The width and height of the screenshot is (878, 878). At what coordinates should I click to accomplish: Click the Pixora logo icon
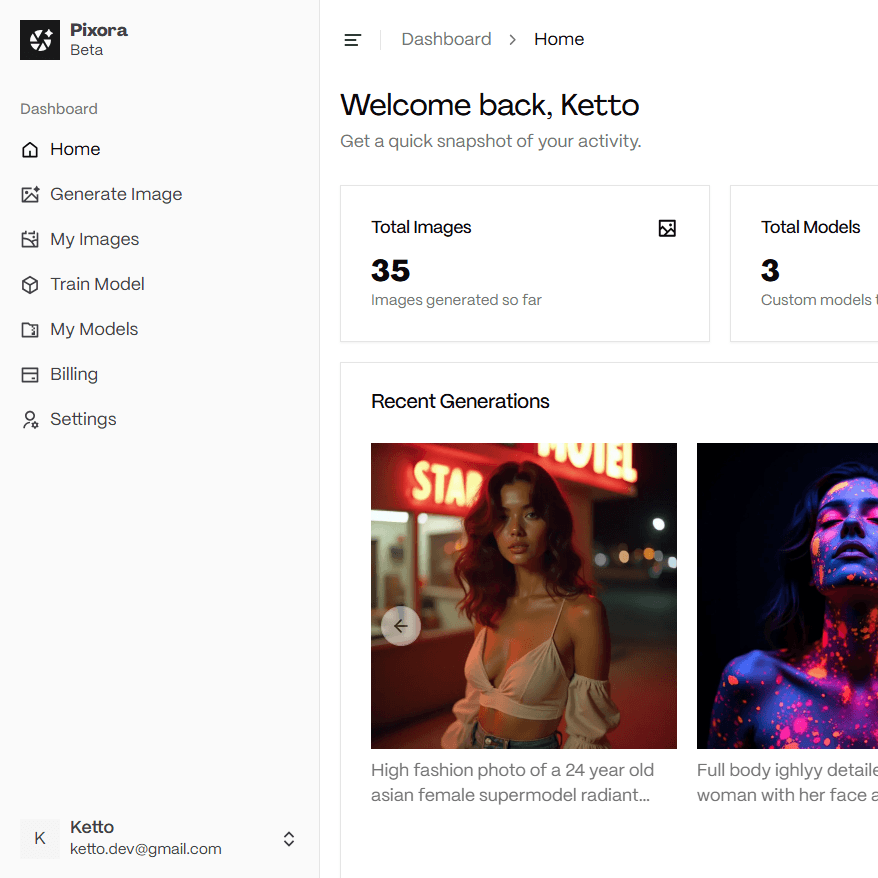[x=40, y=40]
